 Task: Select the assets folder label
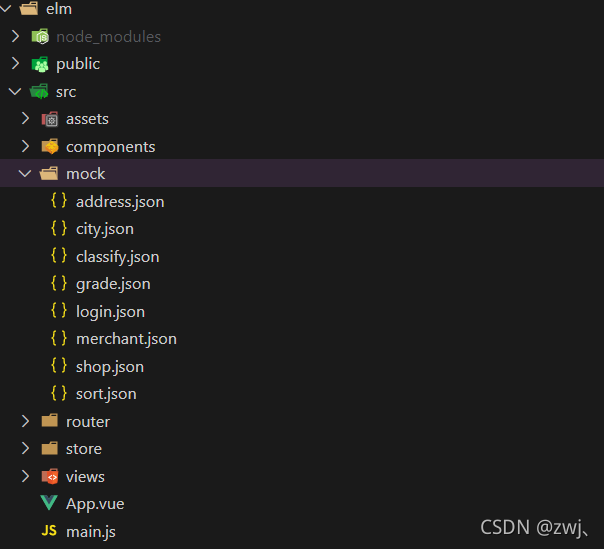[87, 119]
